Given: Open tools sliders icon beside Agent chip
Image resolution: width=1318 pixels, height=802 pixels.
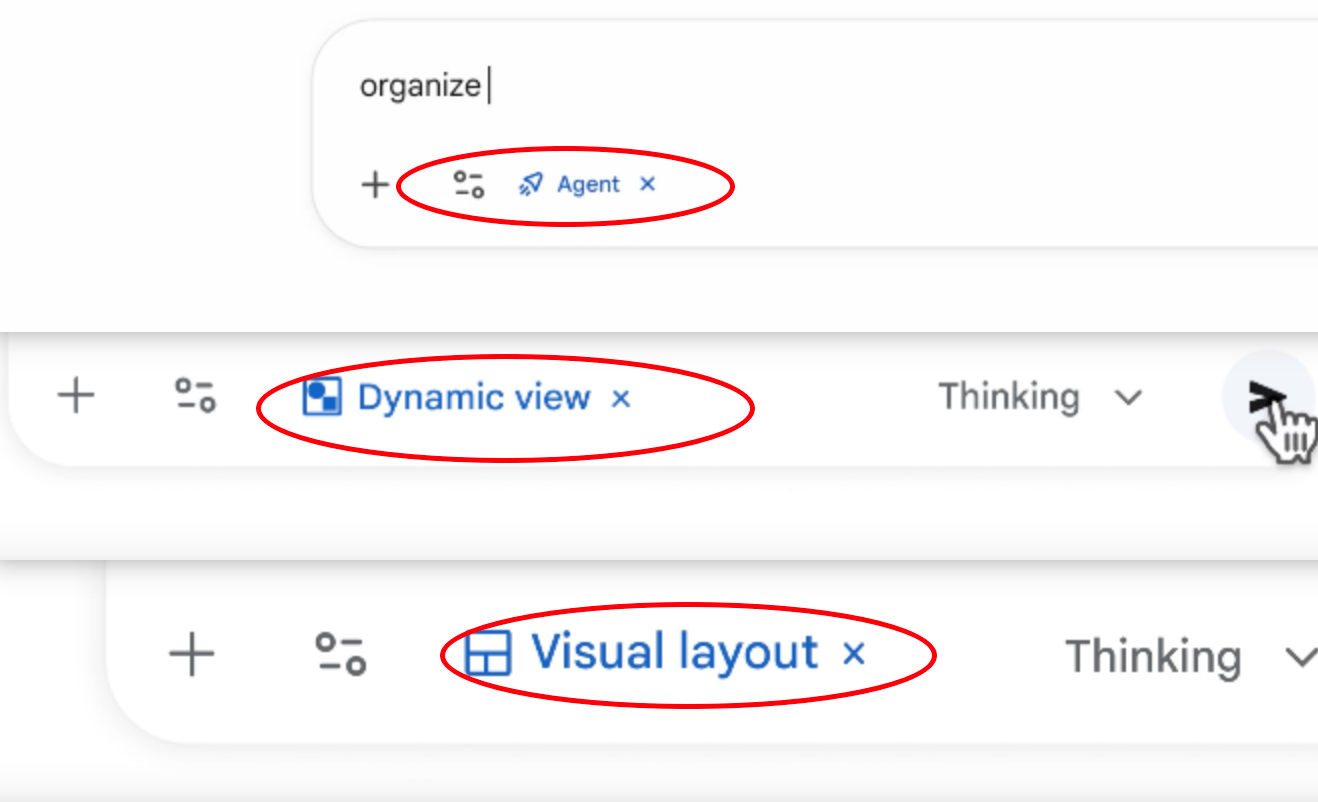Looking at the screenshot, I should click(468, 184).
